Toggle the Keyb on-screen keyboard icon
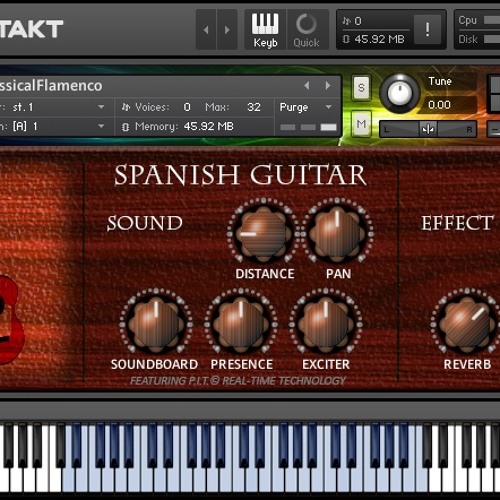Screen dimensions: 500x500 click(x=265, y=30)
